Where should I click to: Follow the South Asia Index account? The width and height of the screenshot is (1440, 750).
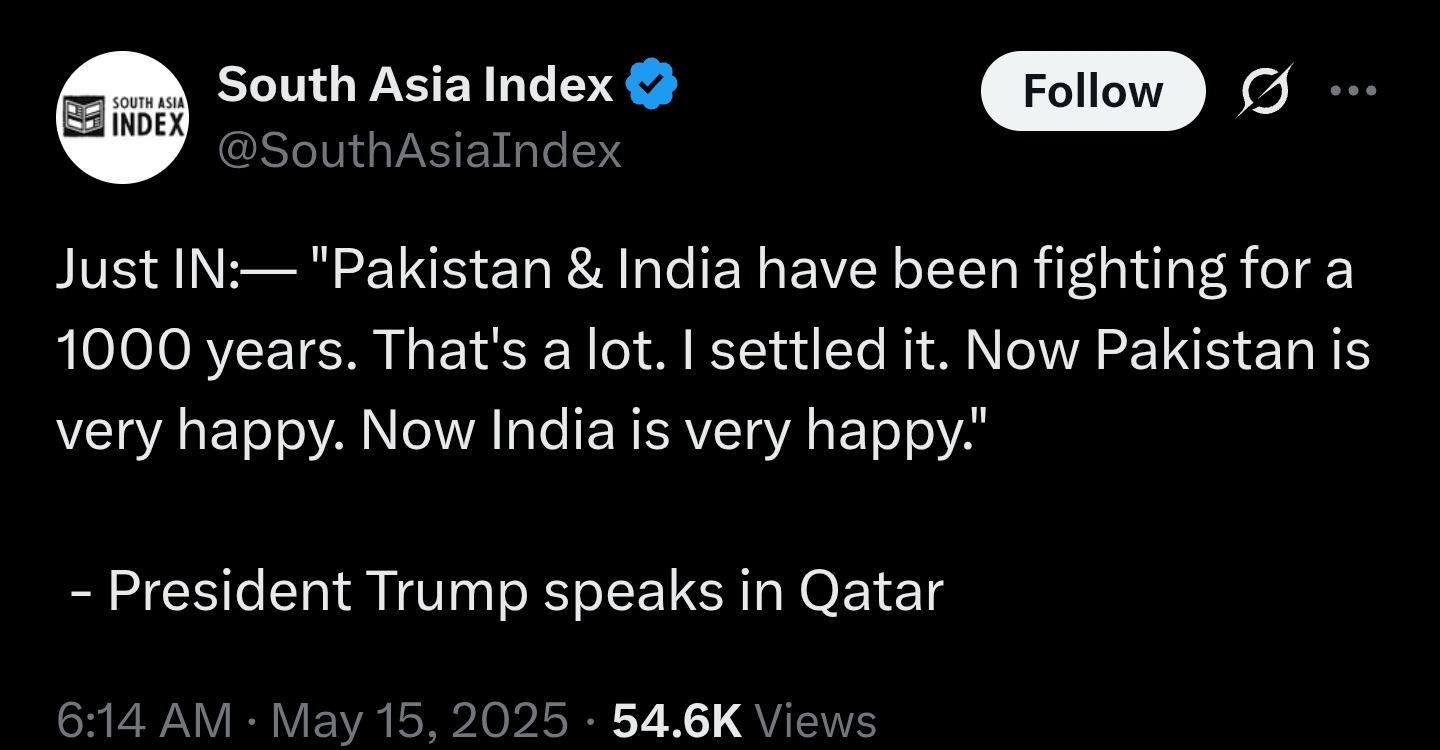point(1093,91)
